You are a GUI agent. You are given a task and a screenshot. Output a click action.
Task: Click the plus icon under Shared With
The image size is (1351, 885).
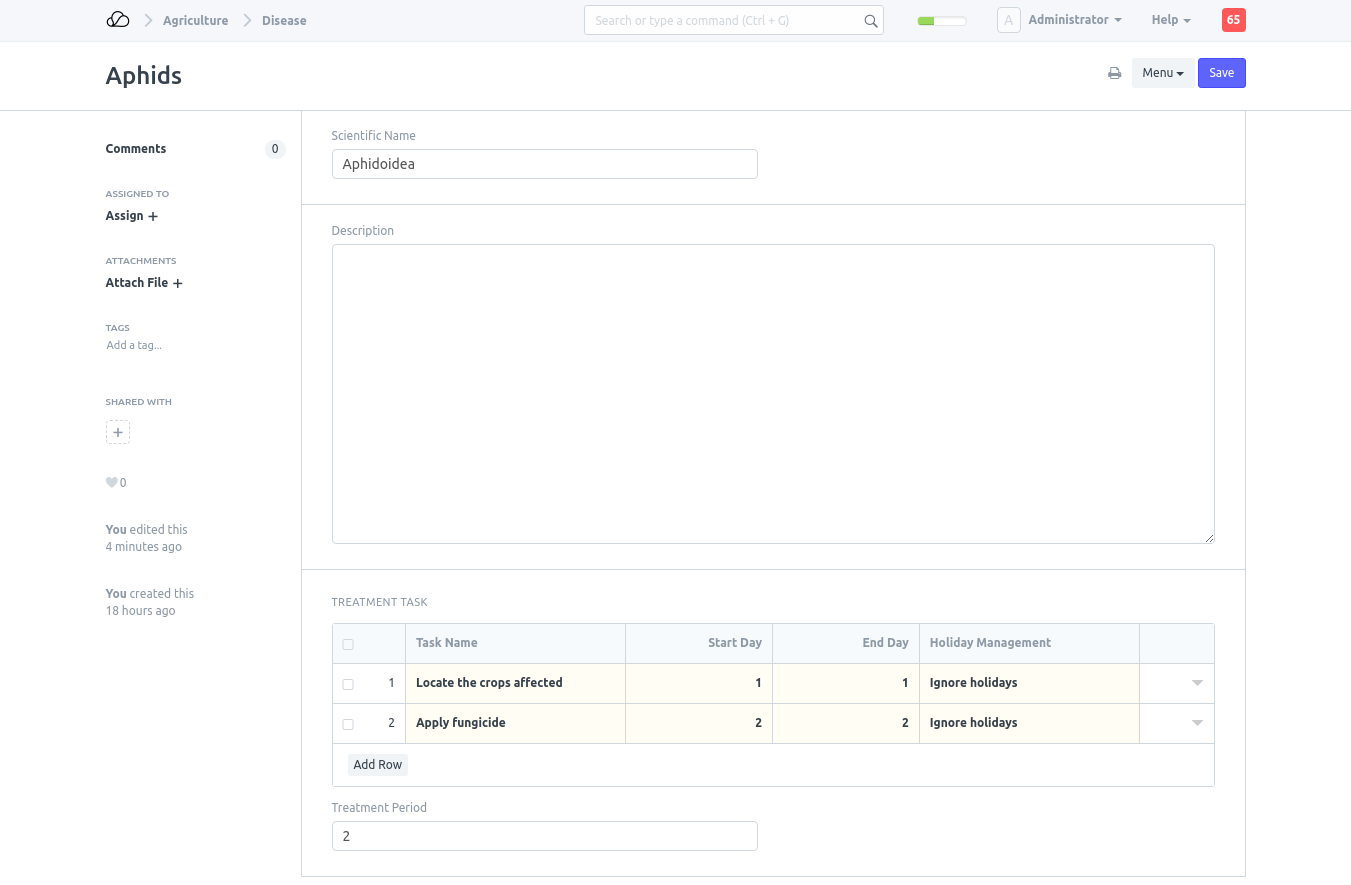point(118,433)
